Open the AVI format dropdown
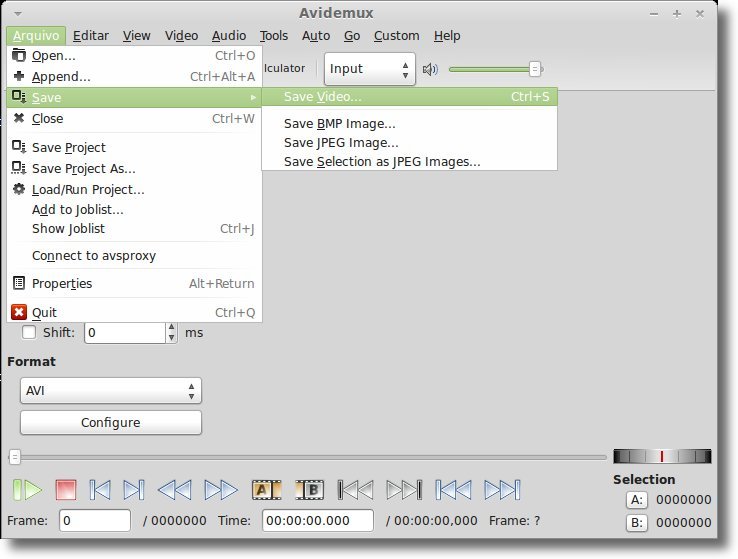 111,391
